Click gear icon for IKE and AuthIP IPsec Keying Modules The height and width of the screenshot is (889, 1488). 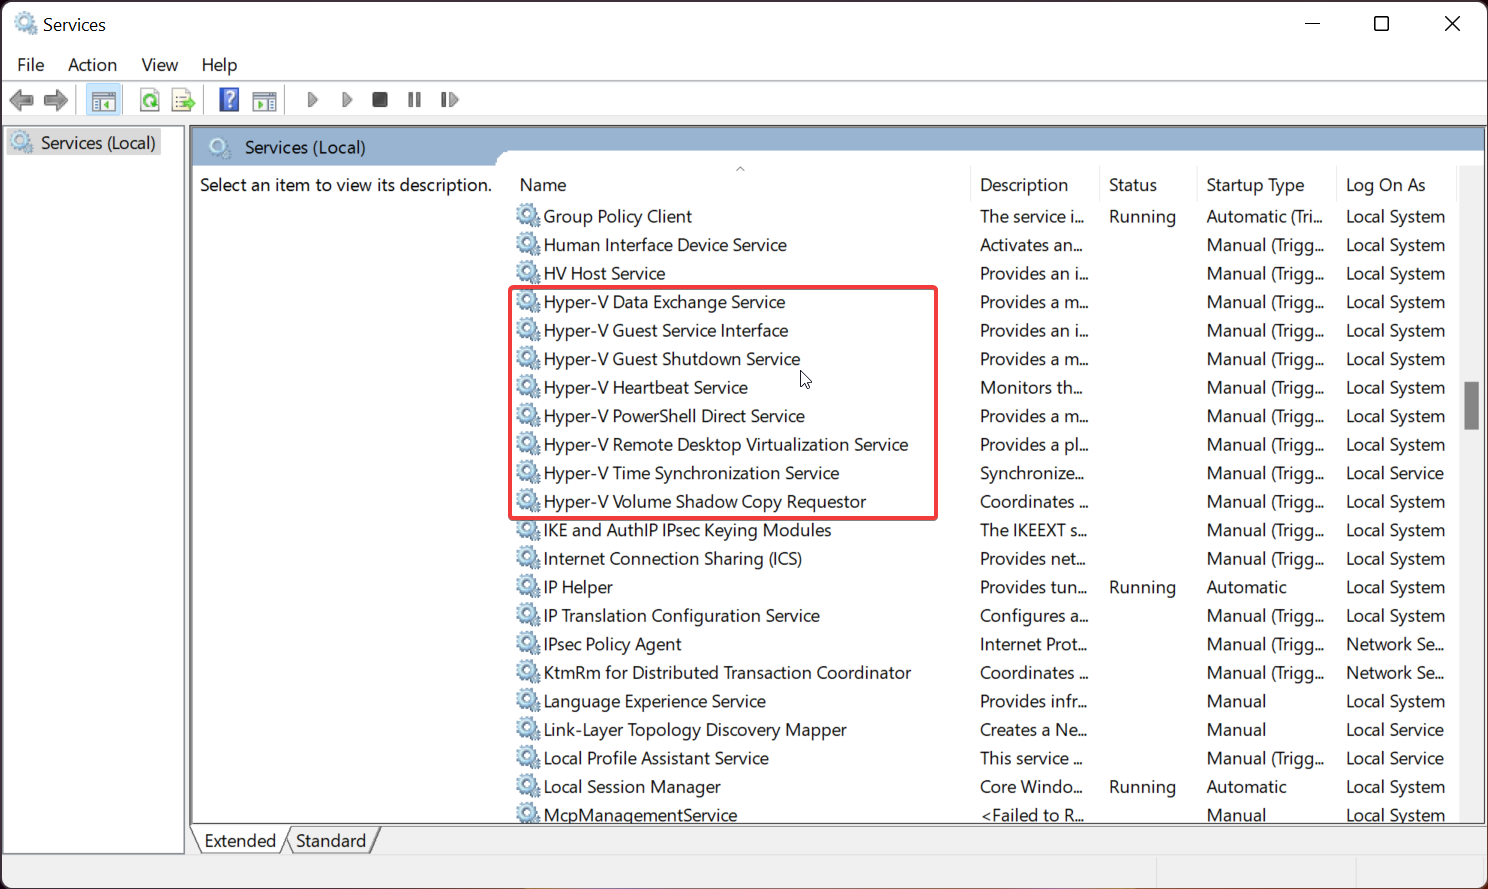(x=528, y=530)
